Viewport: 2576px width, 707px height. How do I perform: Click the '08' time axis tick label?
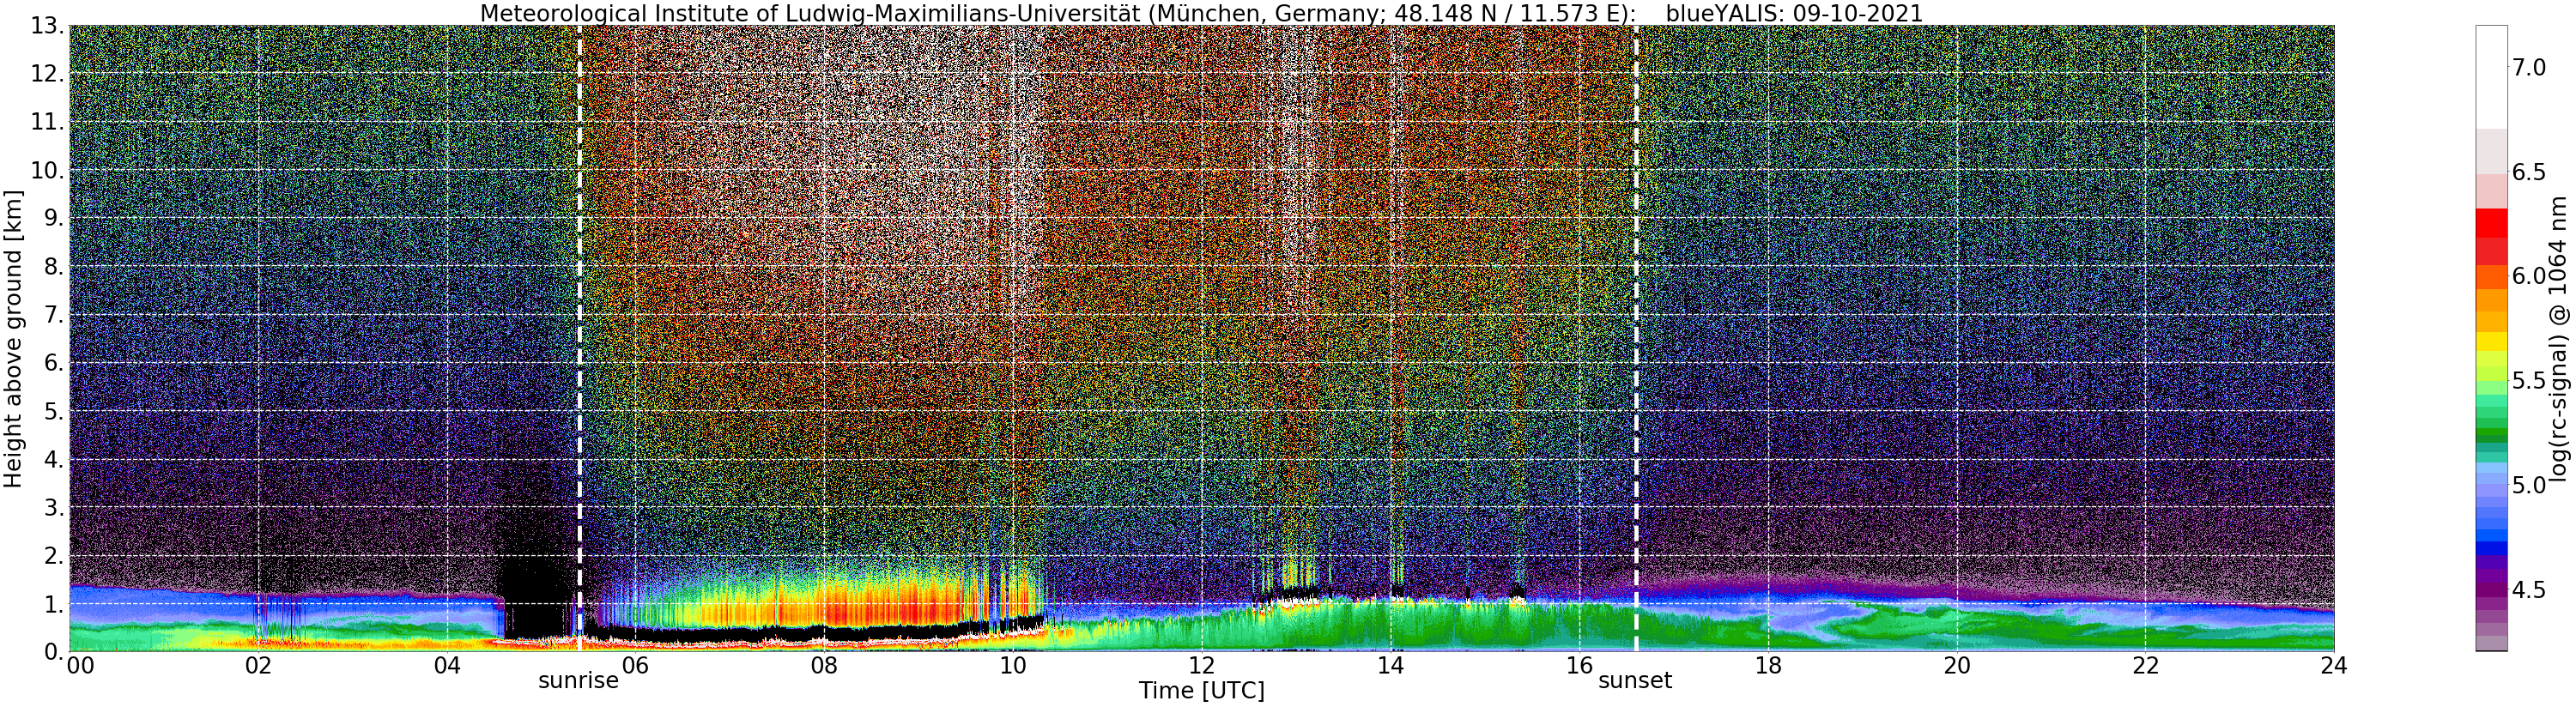824,666
